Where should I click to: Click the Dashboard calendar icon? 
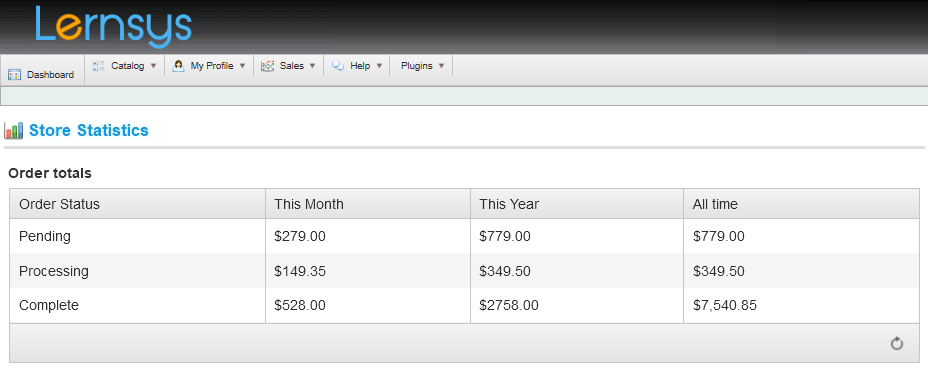[15, 75]
